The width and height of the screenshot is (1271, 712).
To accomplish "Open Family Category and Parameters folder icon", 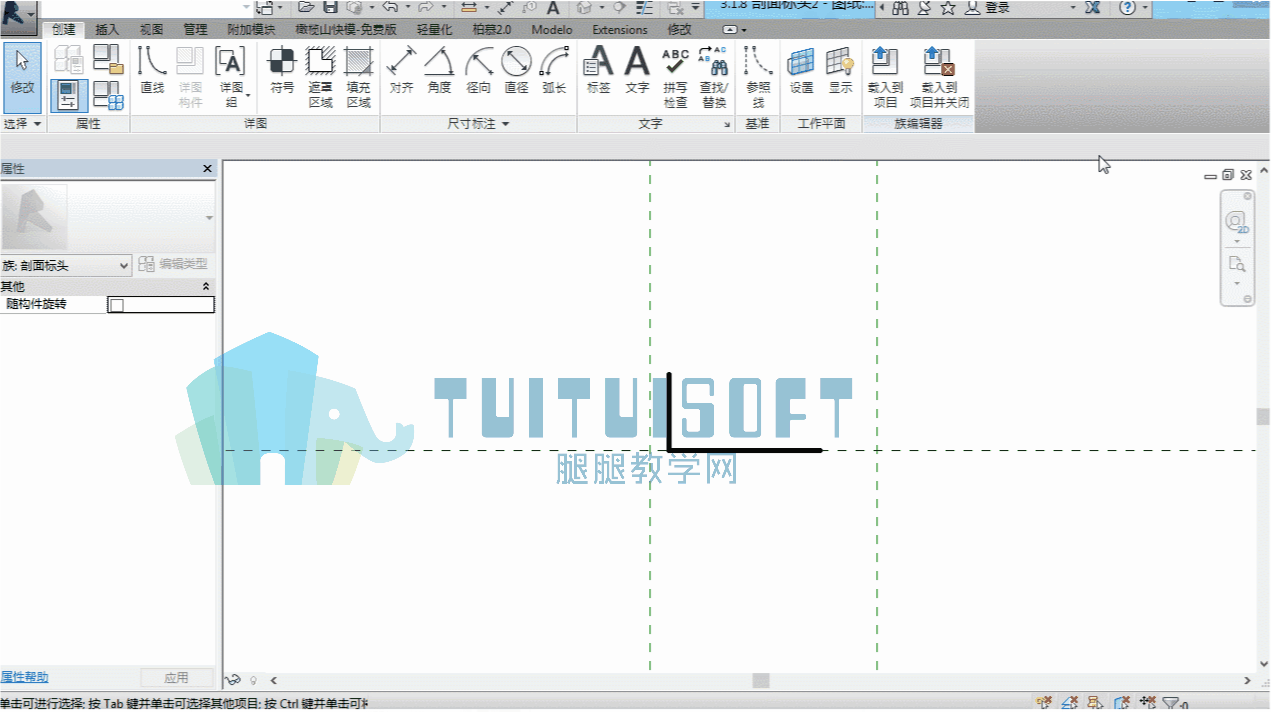I will [108, 59].
